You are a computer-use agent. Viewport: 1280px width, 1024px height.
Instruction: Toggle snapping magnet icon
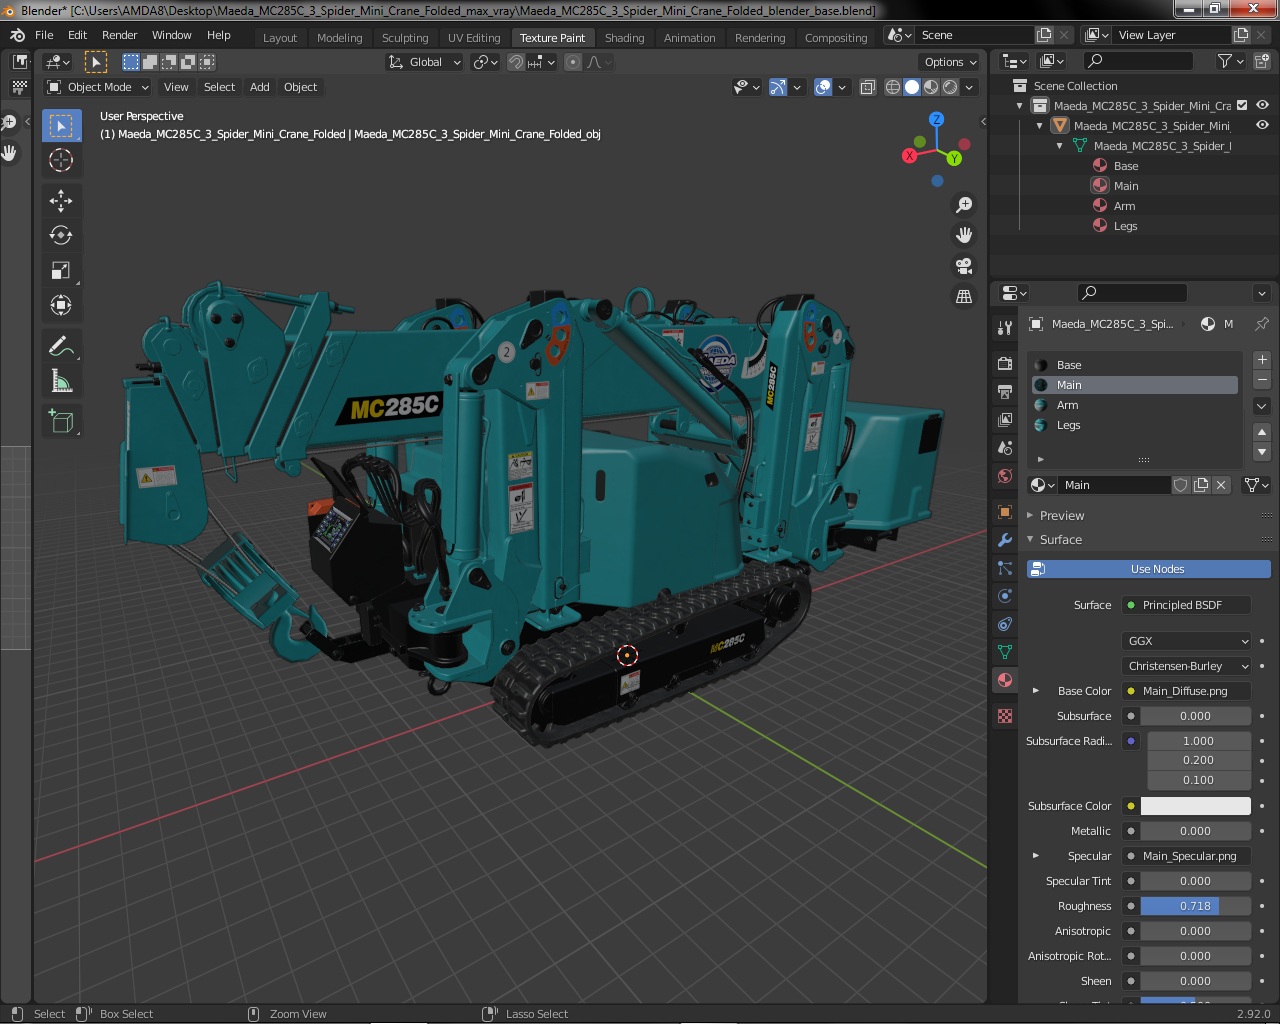[x=515, y=62]
